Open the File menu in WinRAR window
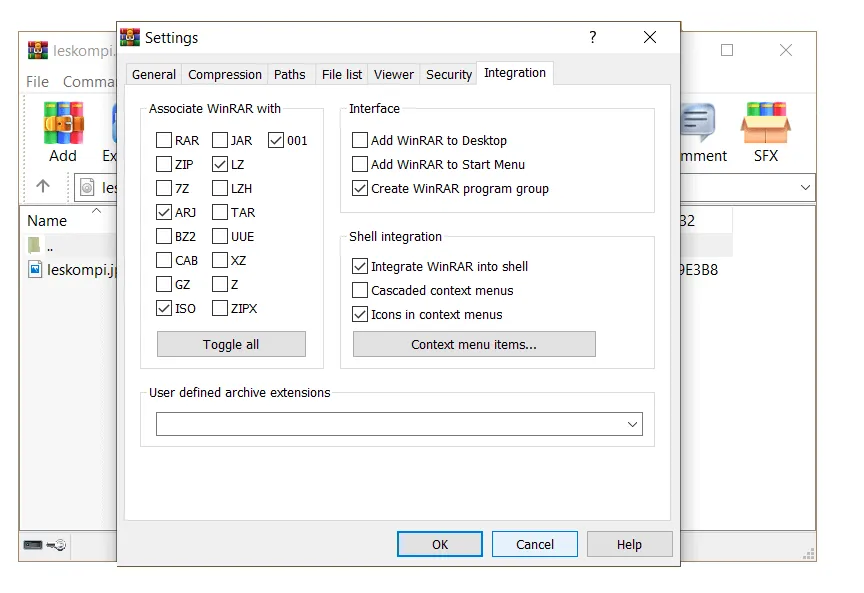 tap(37, 82)
